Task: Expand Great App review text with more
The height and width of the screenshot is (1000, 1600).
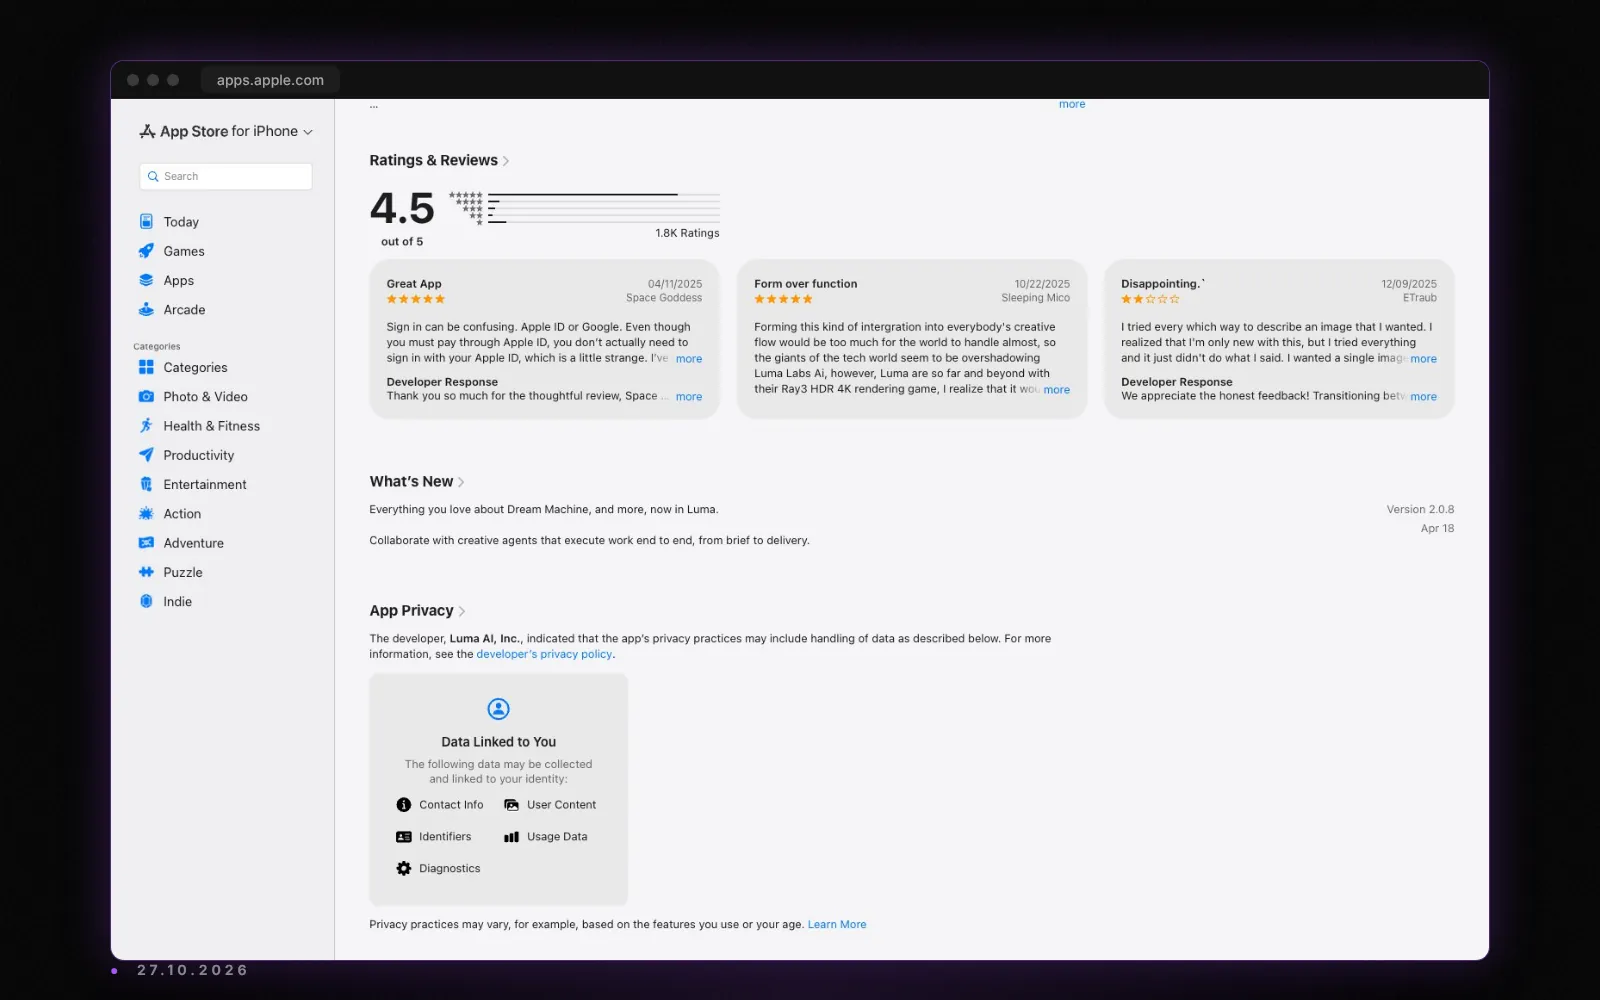Action: 689,358
